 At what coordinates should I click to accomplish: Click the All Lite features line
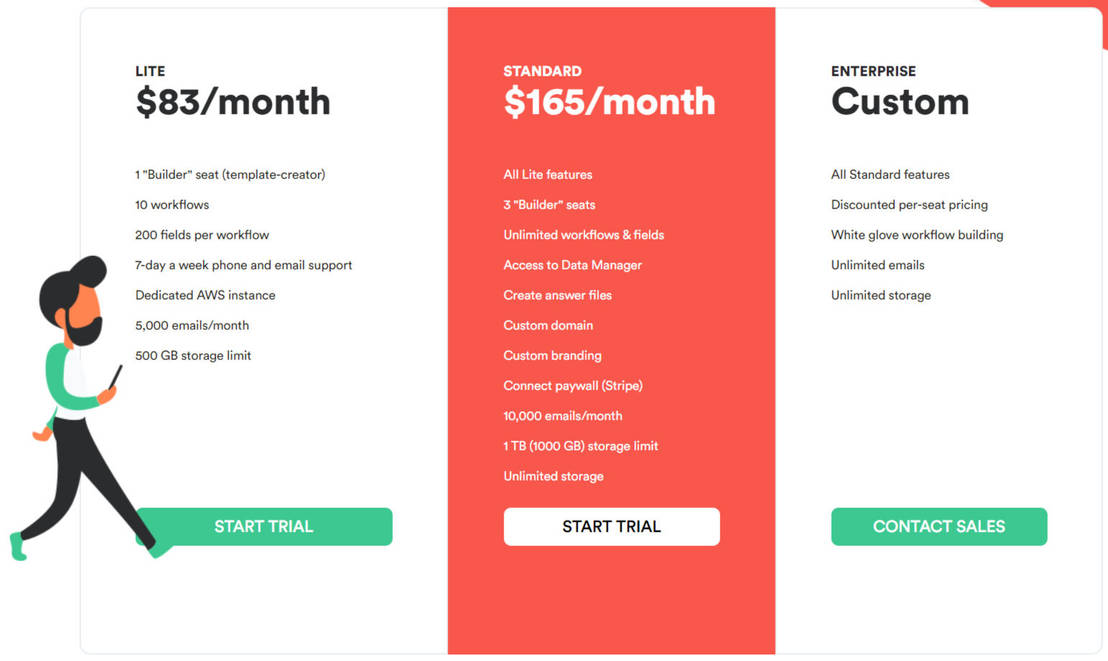pyautogui.click(x=547, y=174)
